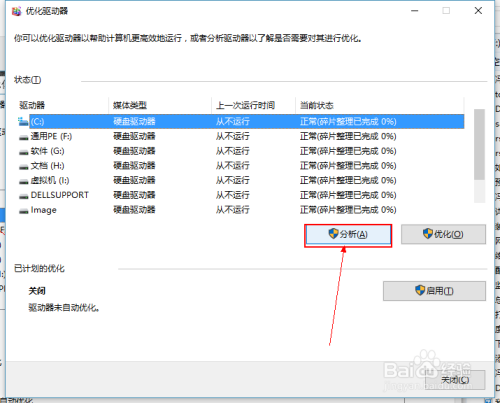Viewport: 500px width, 403px height.
Task: Minimize the 优化驱动器 window
Action: click(x=414, y=11)
